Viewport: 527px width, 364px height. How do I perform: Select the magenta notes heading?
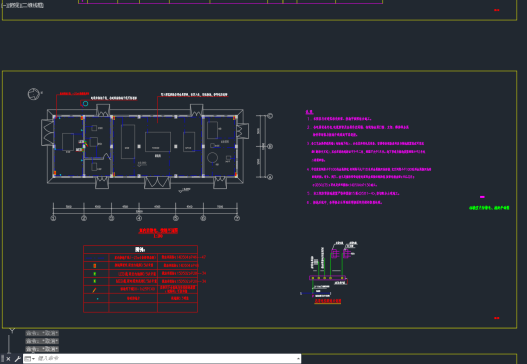coord(310,112)
